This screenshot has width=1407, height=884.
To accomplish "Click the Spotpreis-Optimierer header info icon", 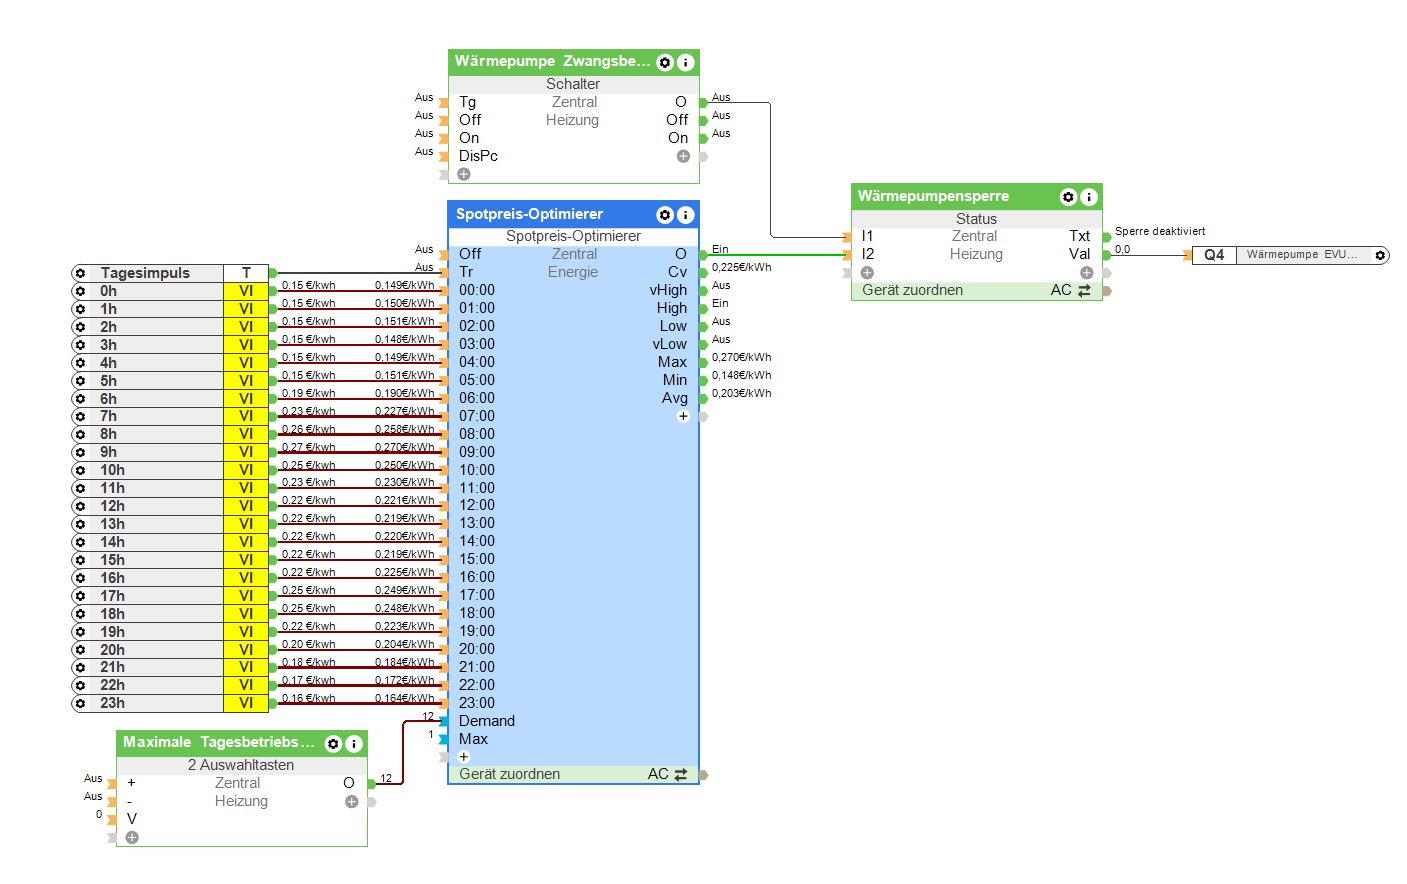I will [685, 215].
